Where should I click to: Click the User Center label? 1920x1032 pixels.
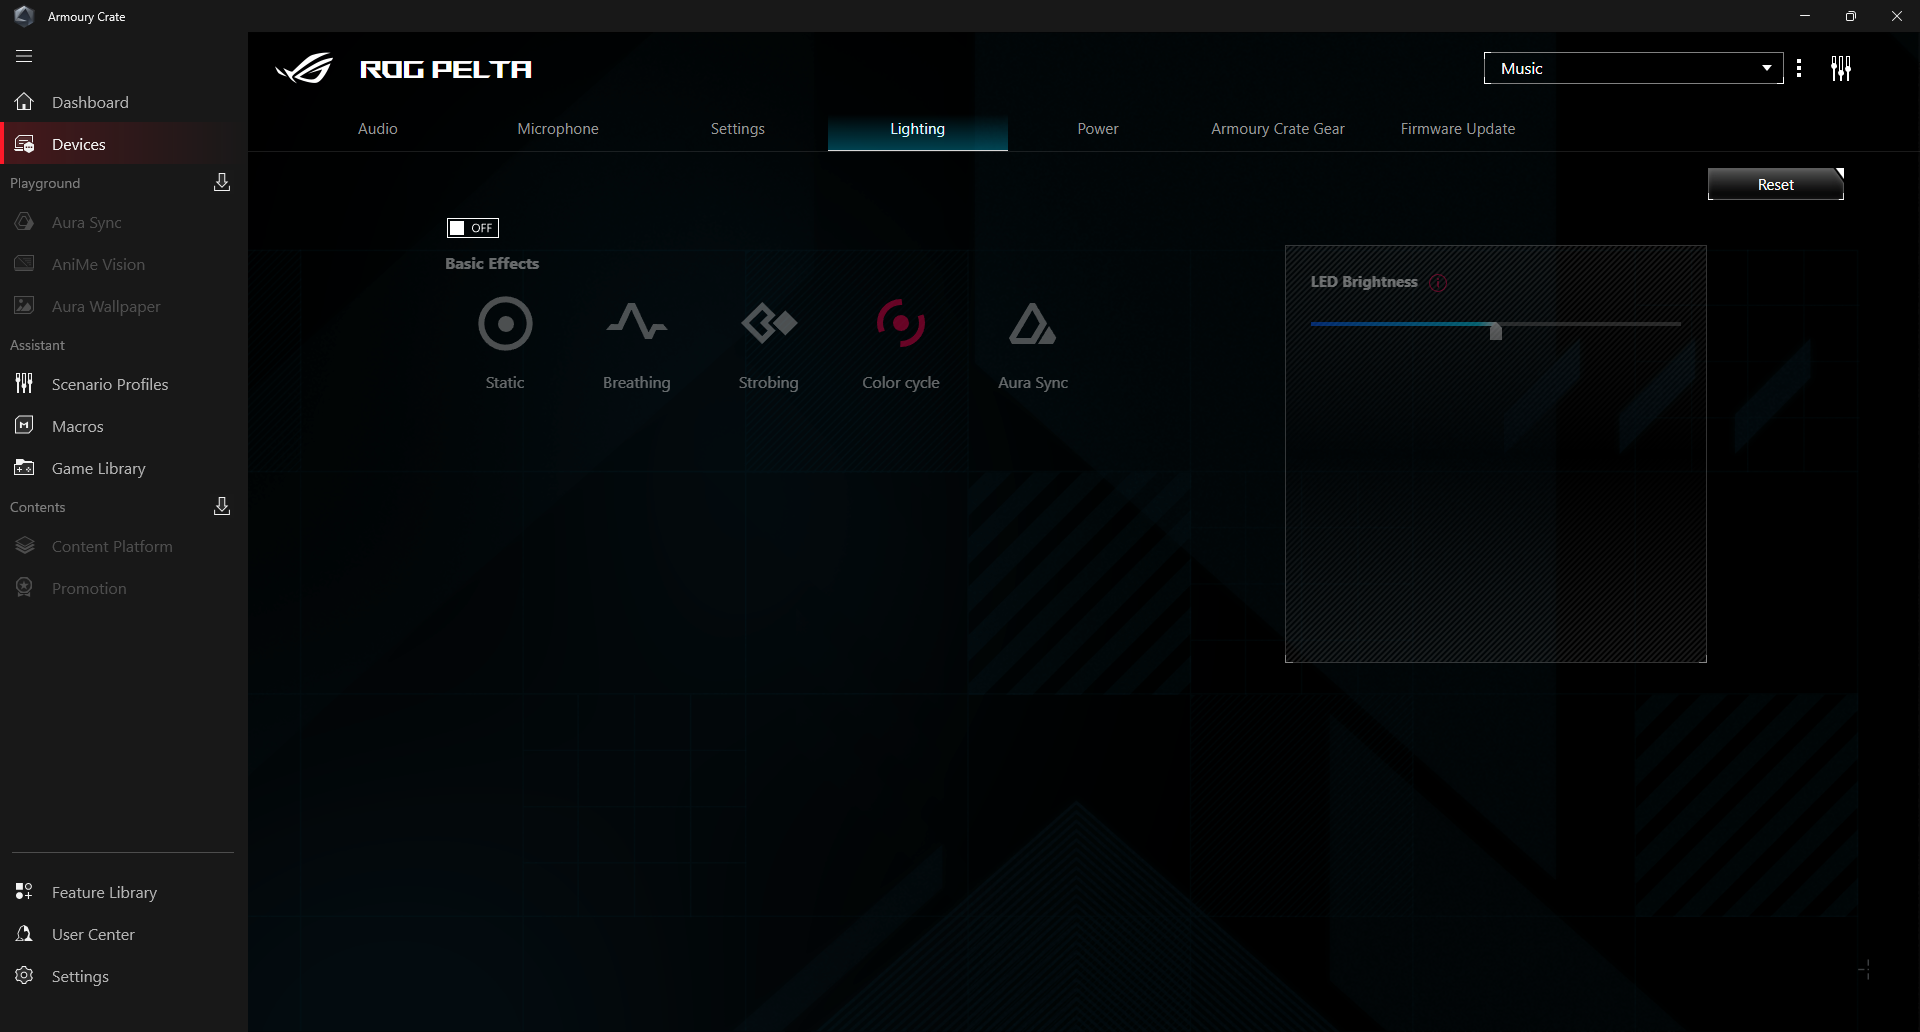coord(93,934)
